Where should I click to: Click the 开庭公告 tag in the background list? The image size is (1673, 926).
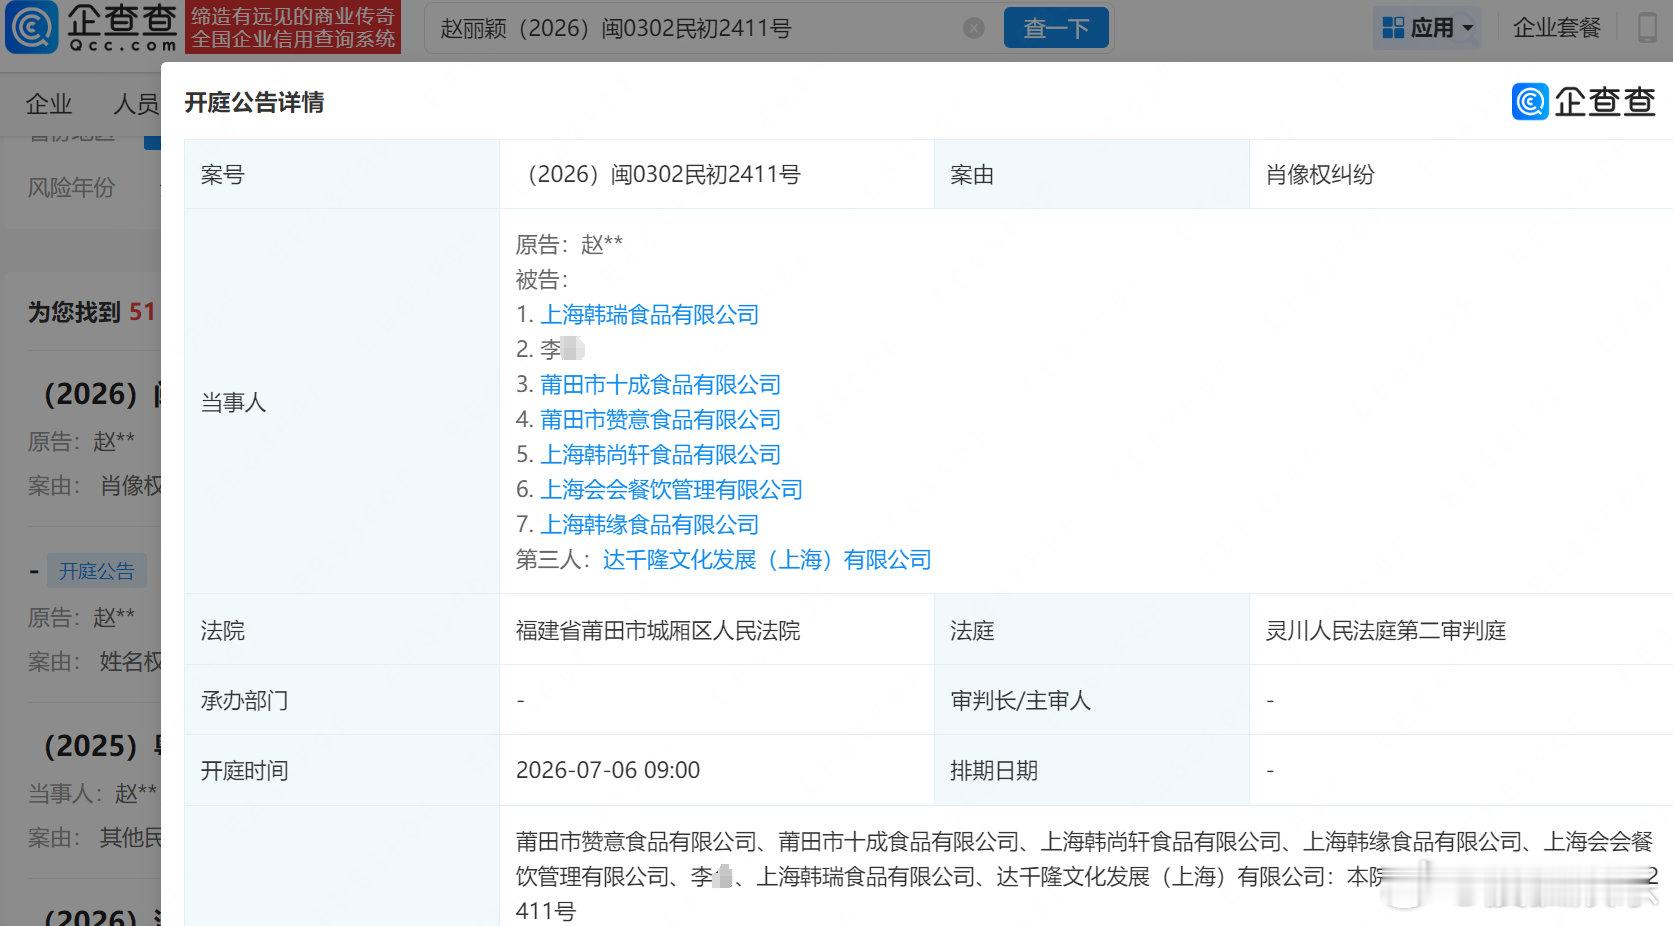(x=97, y=571)
